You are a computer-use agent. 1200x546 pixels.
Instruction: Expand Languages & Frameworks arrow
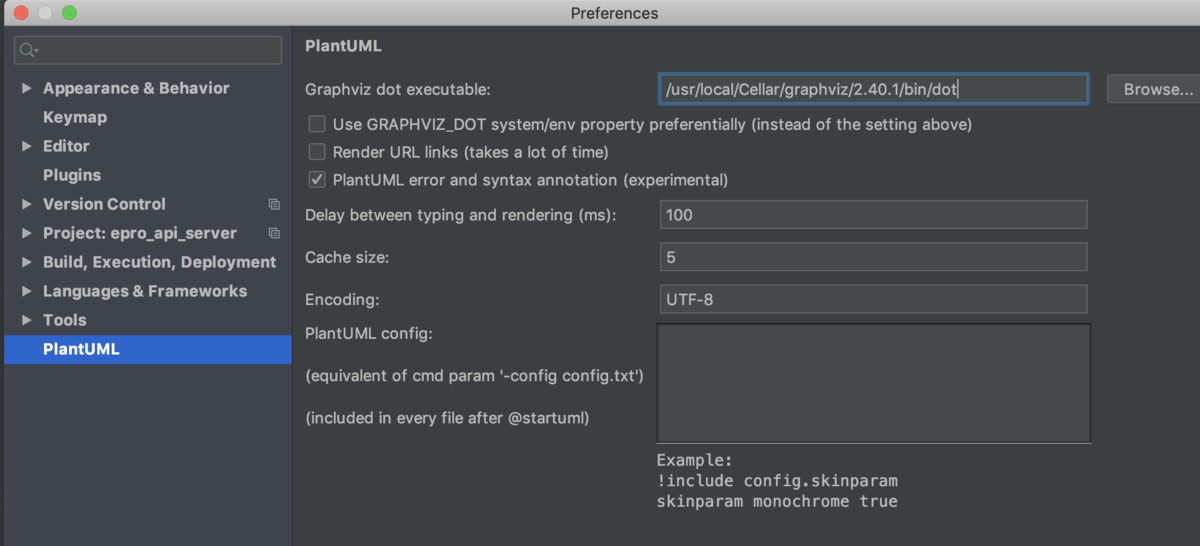click(x=27, y=291)
